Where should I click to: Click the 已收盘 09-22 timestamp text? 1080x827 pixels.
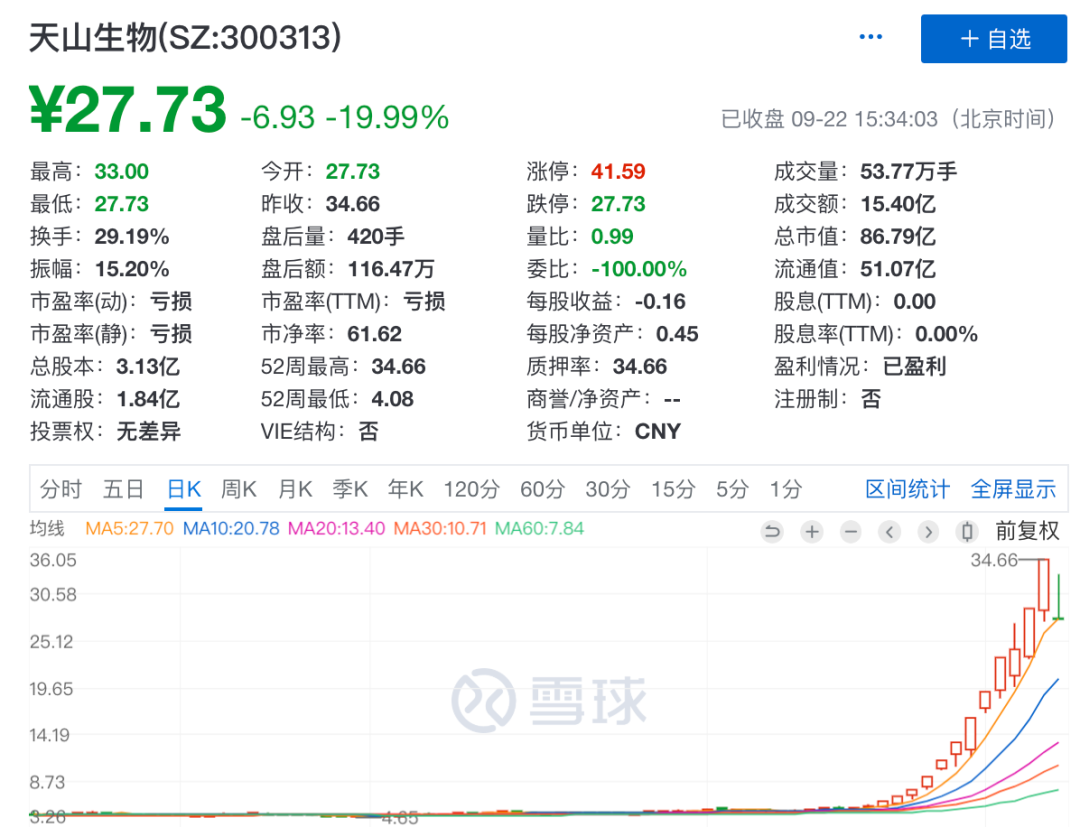pyautogui.click(x=887, y=119)
